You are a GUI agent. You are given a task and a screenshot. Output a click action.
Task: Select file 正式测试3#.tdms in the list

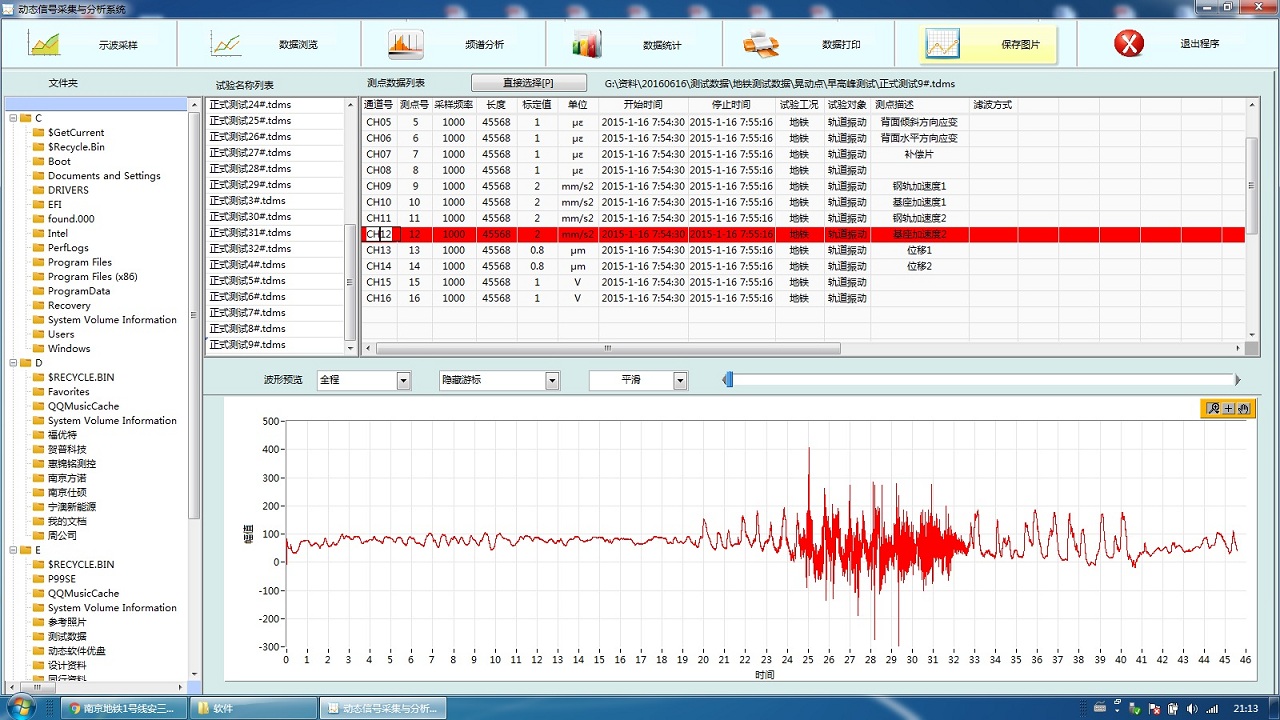[247, 201]
